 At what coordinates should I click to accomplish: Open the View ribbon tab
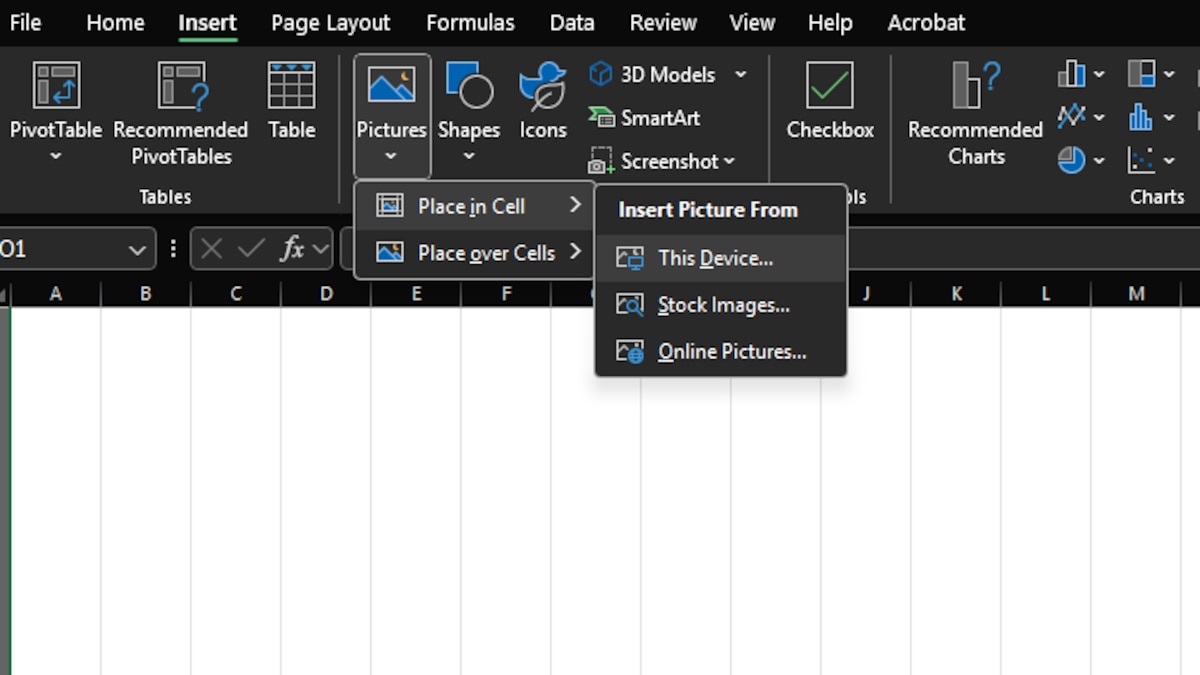(x=752, y=22)
